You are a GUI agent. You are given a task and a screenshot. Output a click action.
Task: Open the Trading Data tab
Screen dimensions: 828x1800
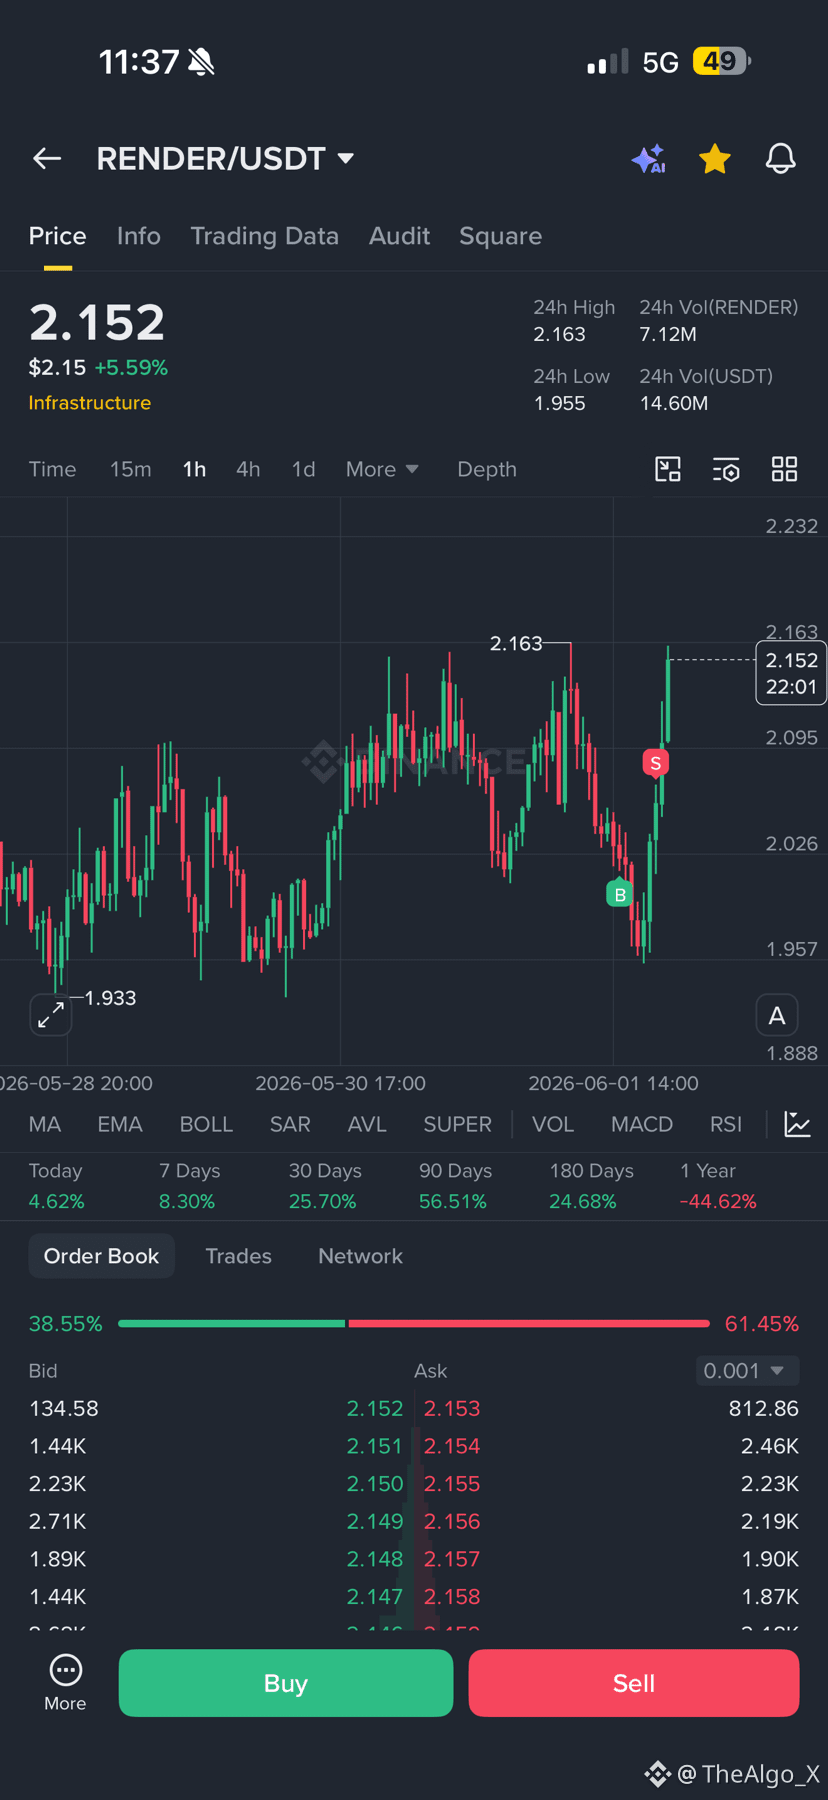point(264,236)
